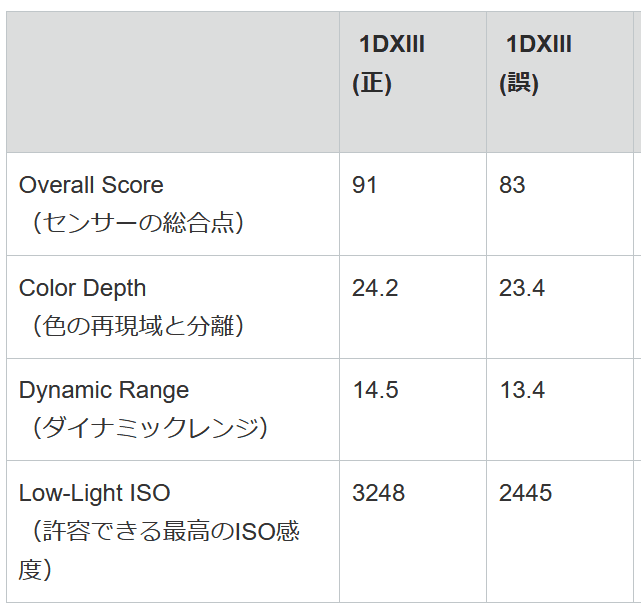Click the Low-Light ISO row label
Image resolution: width=641 pixels, height=605 pixels.
pos(95,493)
